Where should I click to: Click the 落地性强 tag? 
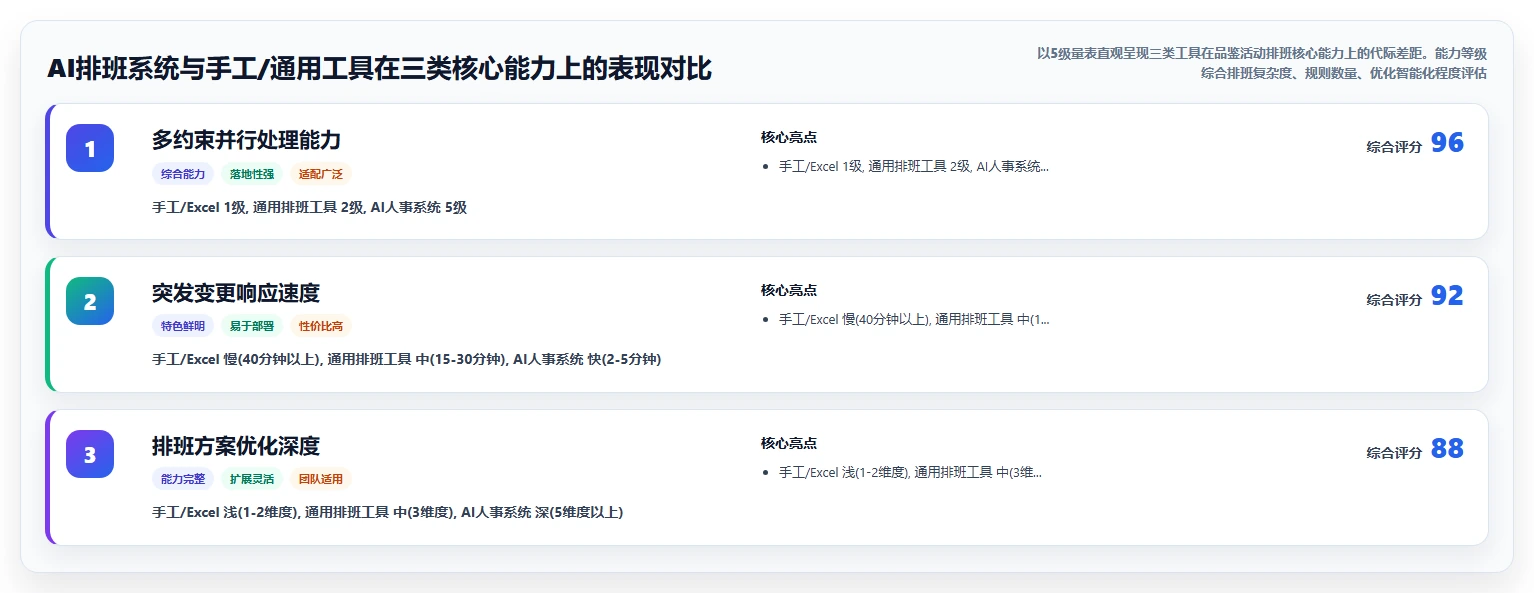(252, 174)
